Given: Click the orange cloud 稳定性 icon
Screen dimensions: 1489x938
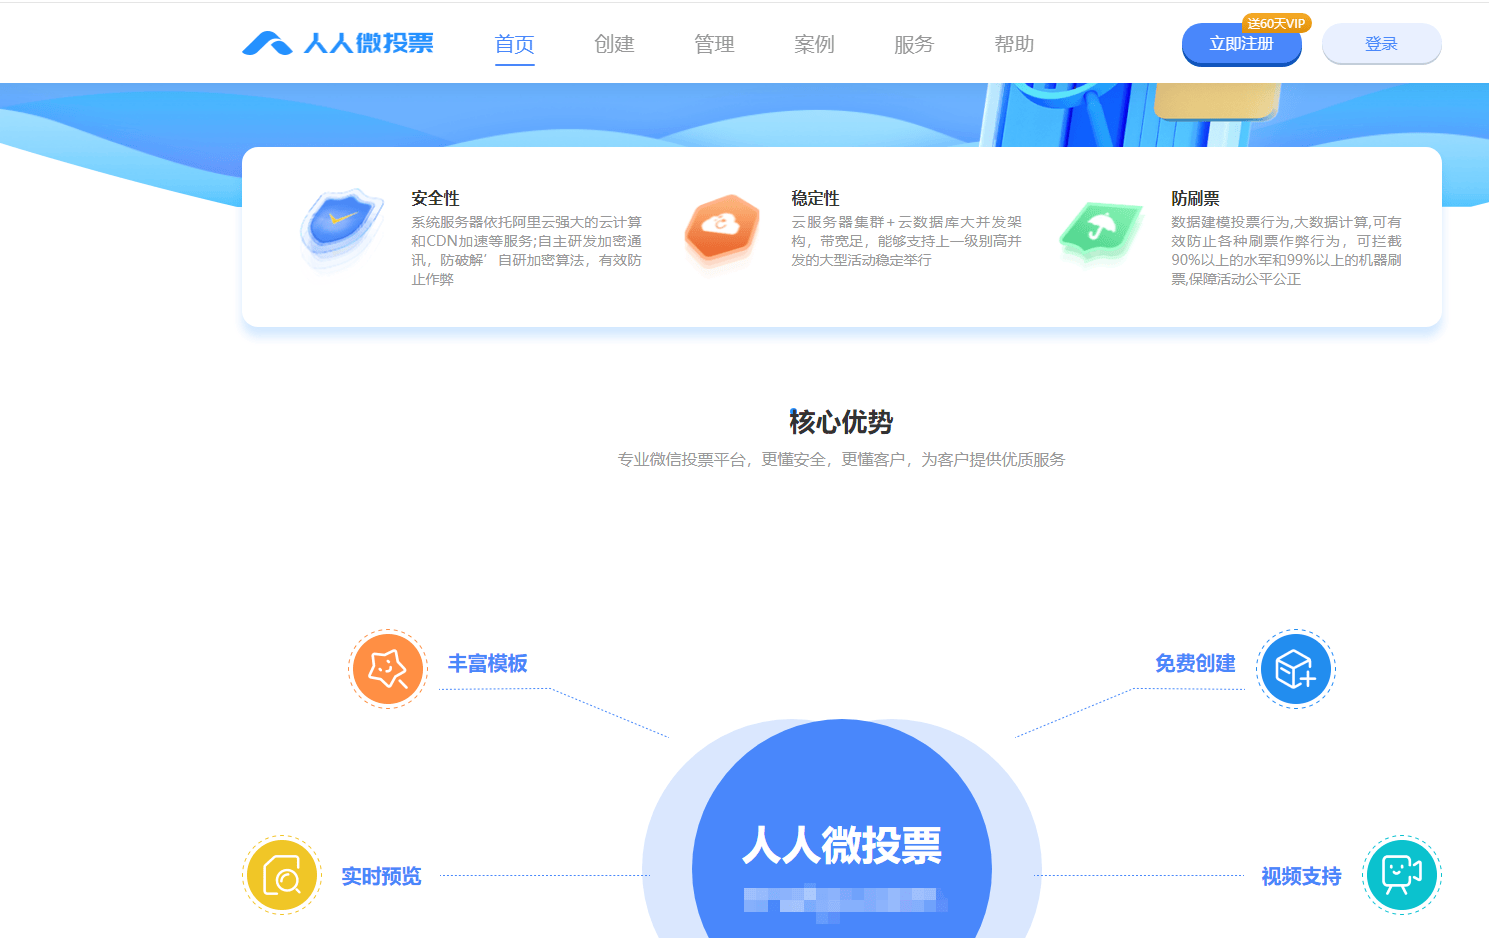Looking at the screenshot, I should (x=722, y=230).
